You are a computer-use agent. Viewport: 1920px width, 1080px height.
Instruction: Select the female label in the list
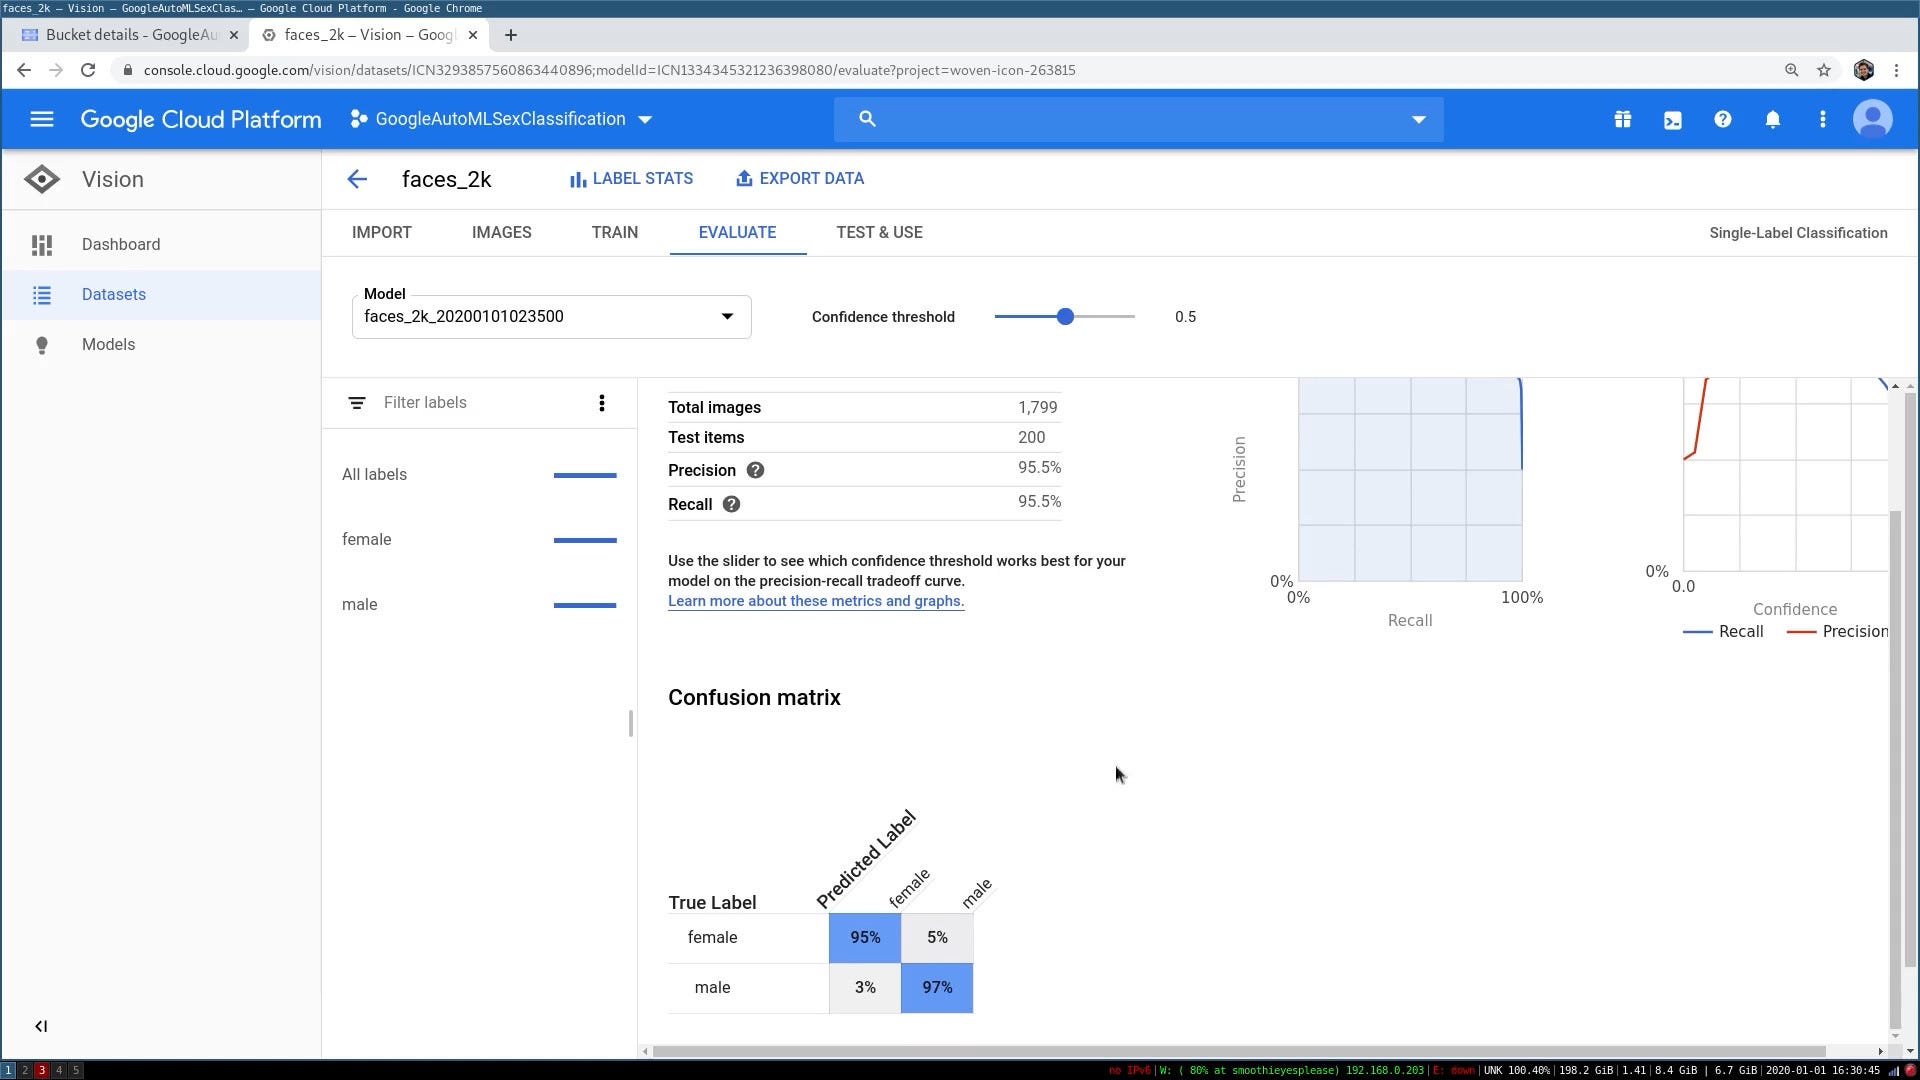[366, 539]
